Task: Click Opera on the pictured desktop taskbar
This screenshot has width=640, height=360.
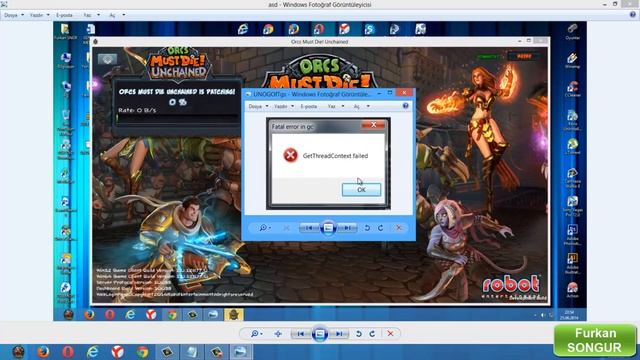Action: click(x=109, y=315)
